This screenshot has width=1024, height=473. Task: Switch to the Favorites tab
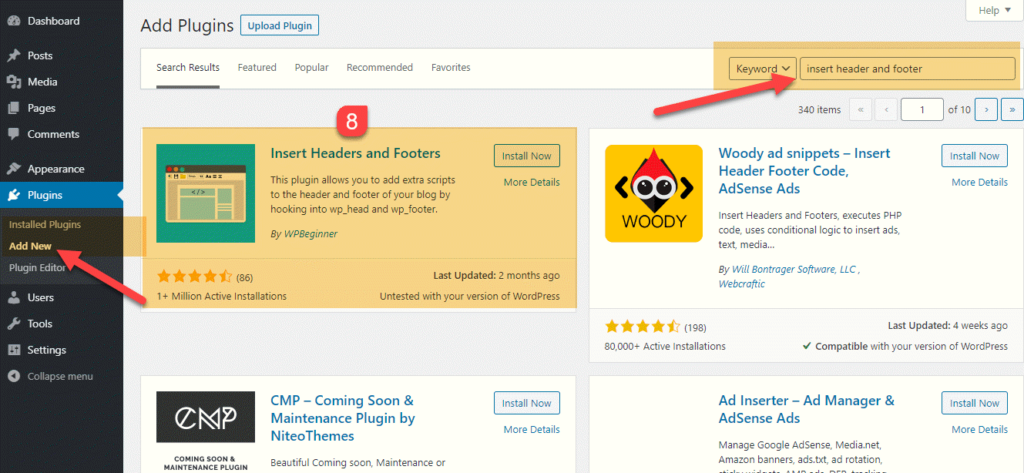coord(451,67)
